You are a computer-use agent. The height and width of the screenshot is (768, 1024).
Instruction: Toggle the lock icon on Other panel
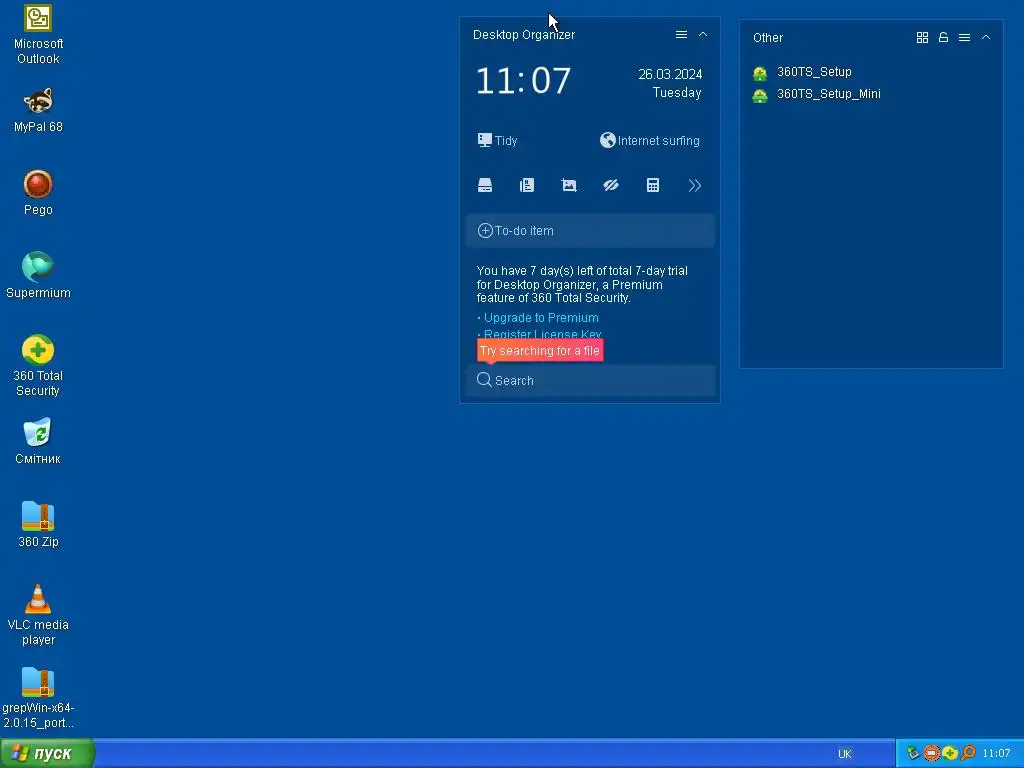tap(943, 38)
